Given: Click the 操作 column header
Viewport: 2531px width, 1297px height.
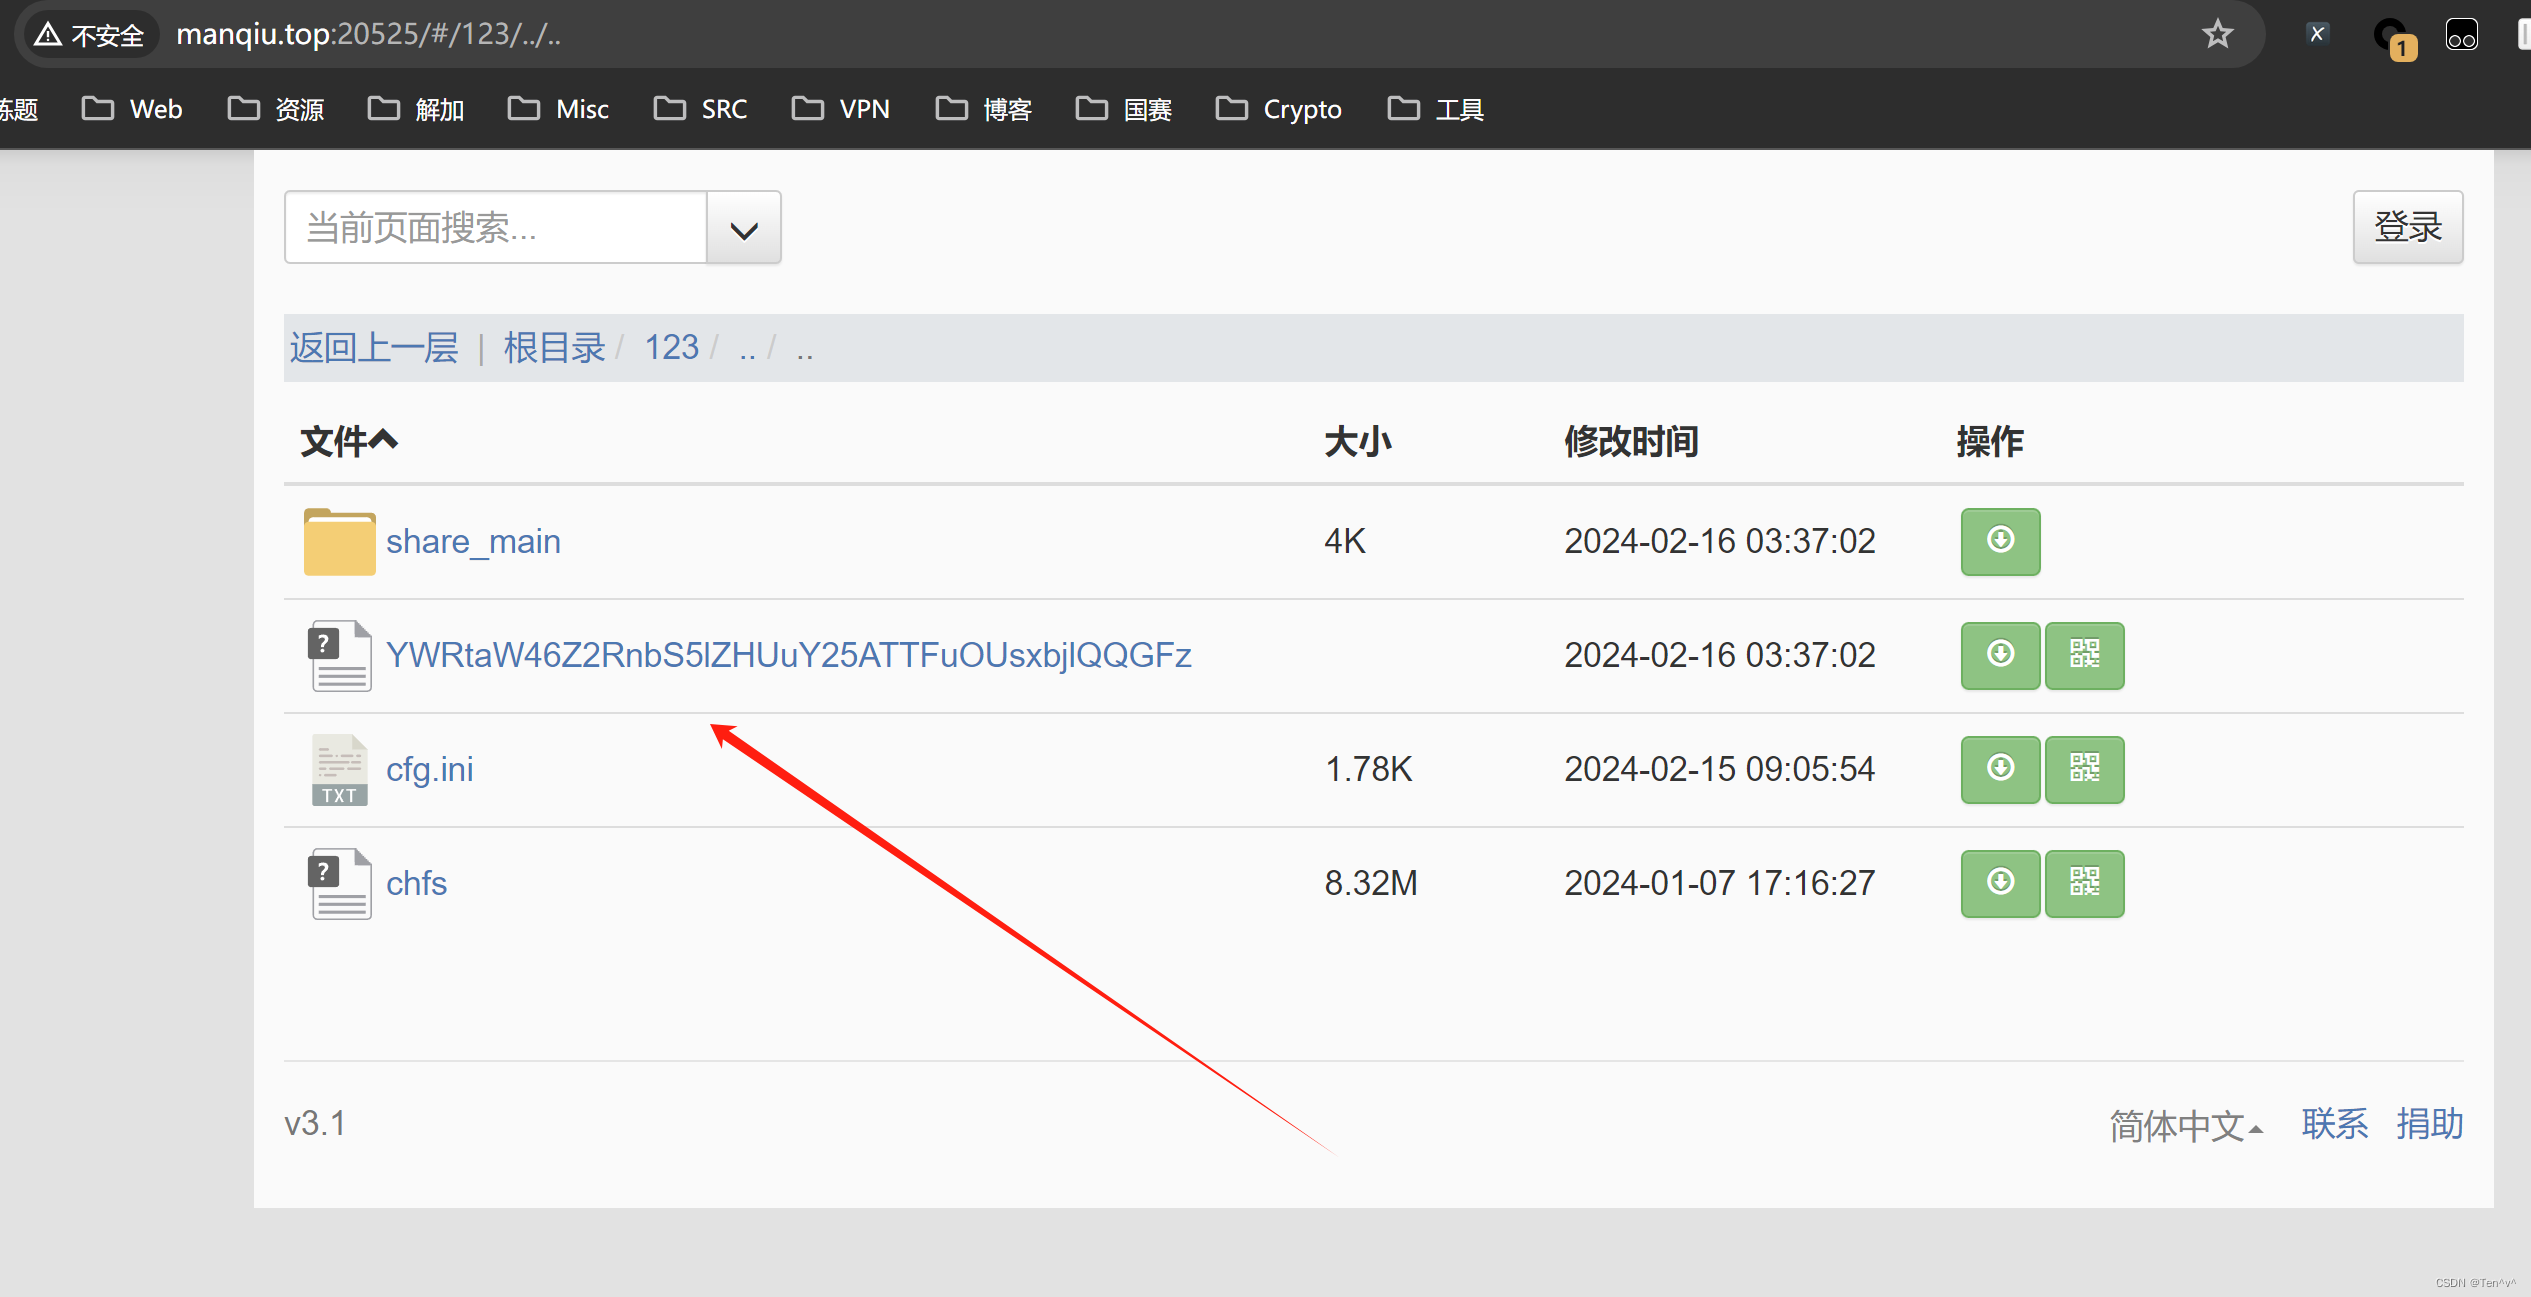Looking at the screenshot, I should tap(1989, 441).
